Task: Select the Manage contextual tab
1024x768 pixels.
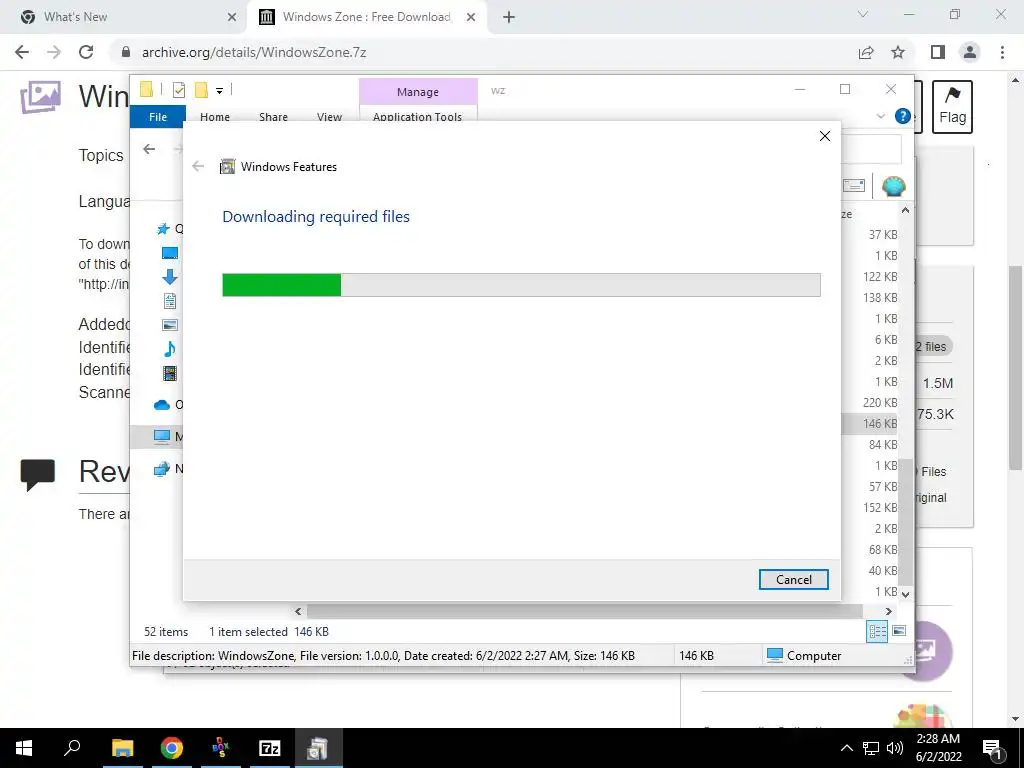Action: pos(418,92)
